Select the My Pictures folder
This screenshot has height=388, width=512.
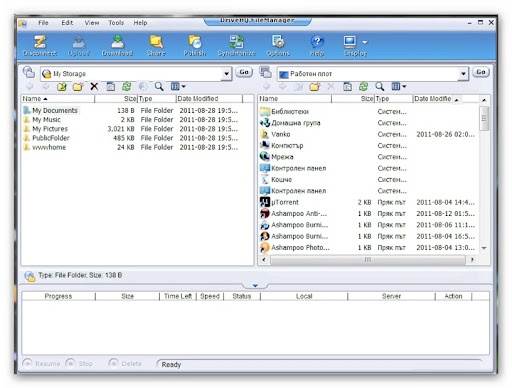(x=50, y=129)
